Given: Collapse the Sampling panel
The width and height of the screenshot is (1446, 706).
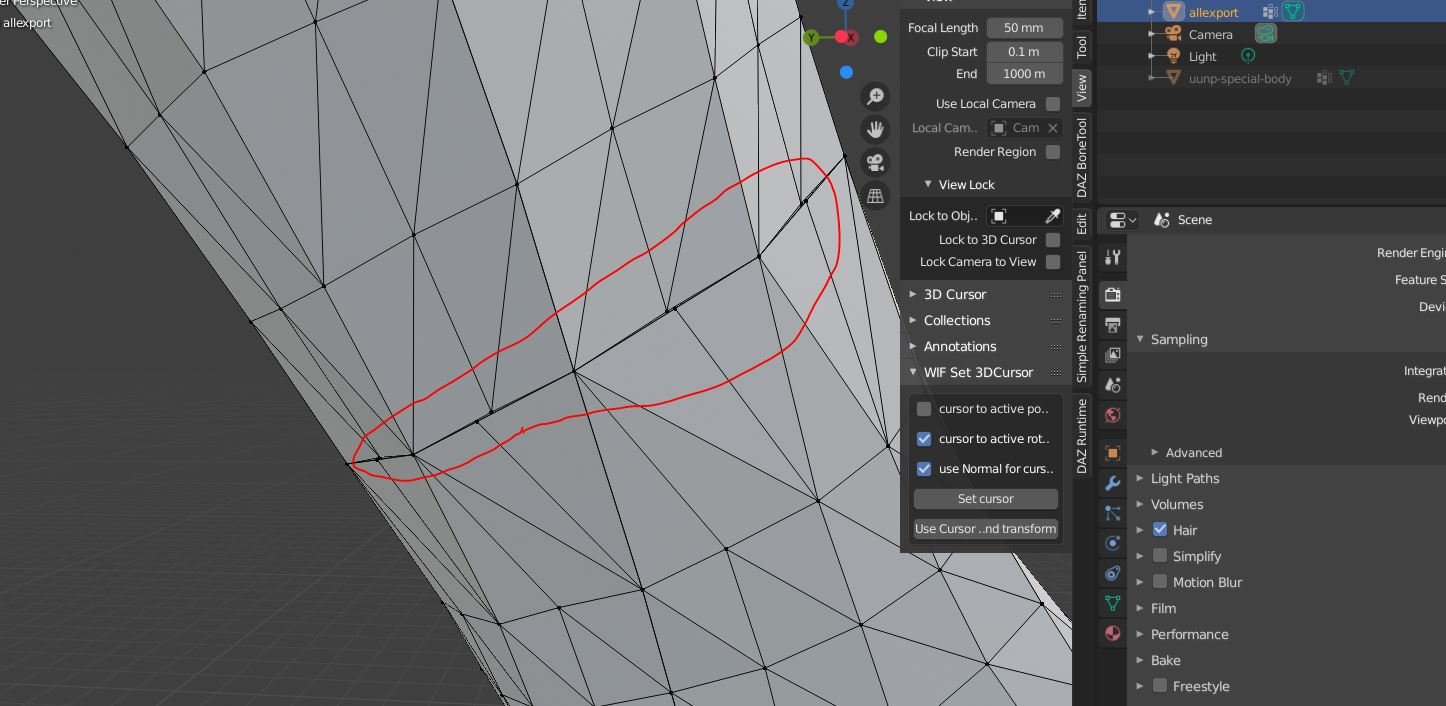Looking at the screenshot, I should pyautogui.click(x=1140, y=339).
